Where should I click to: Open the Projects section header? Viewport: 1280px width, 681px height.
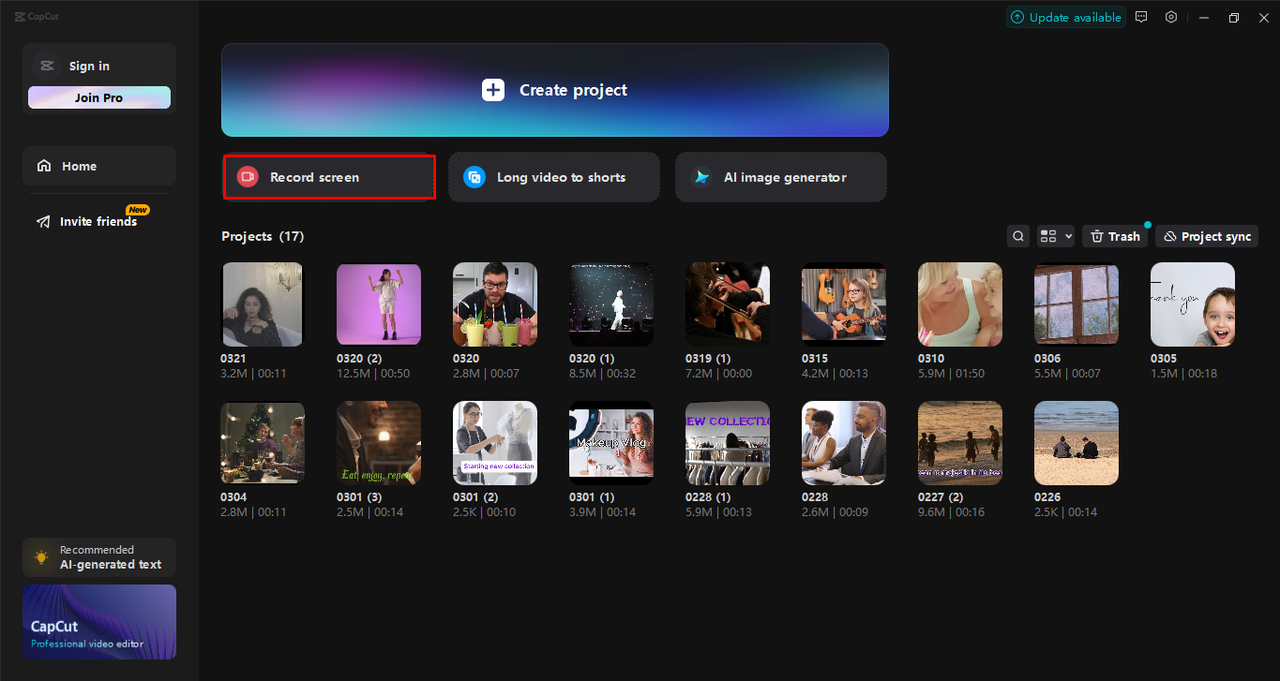coord(262,236)
